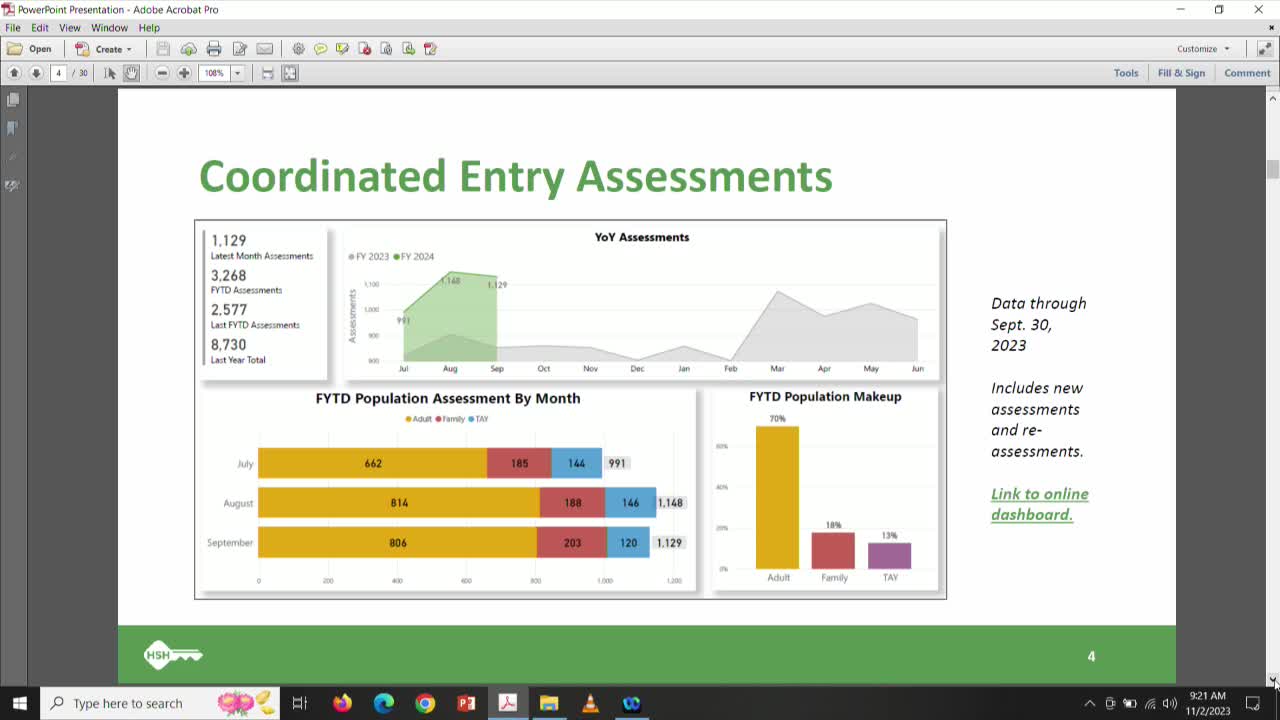Click the Adult 70% column bar

777,498
